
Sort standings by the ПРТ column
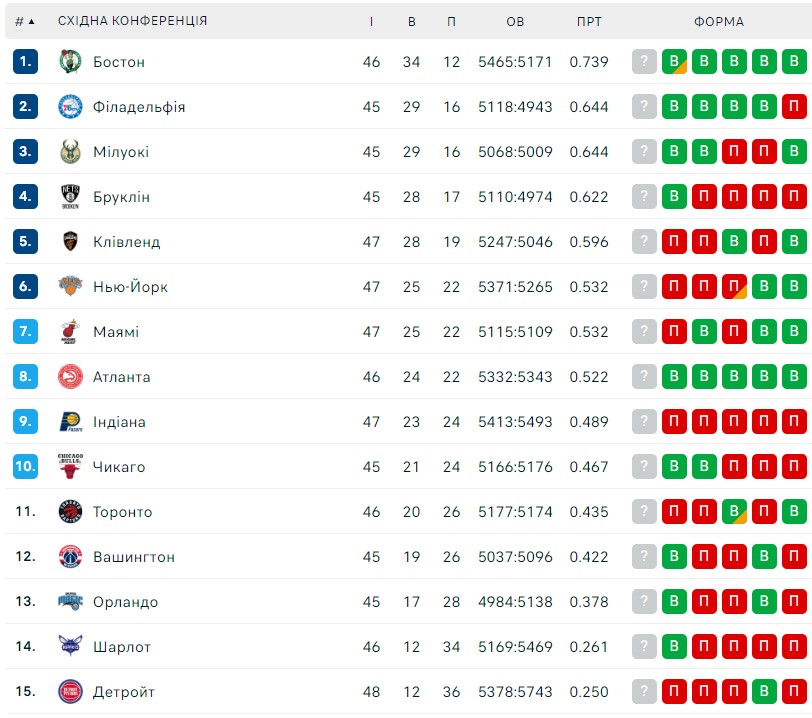589,22
